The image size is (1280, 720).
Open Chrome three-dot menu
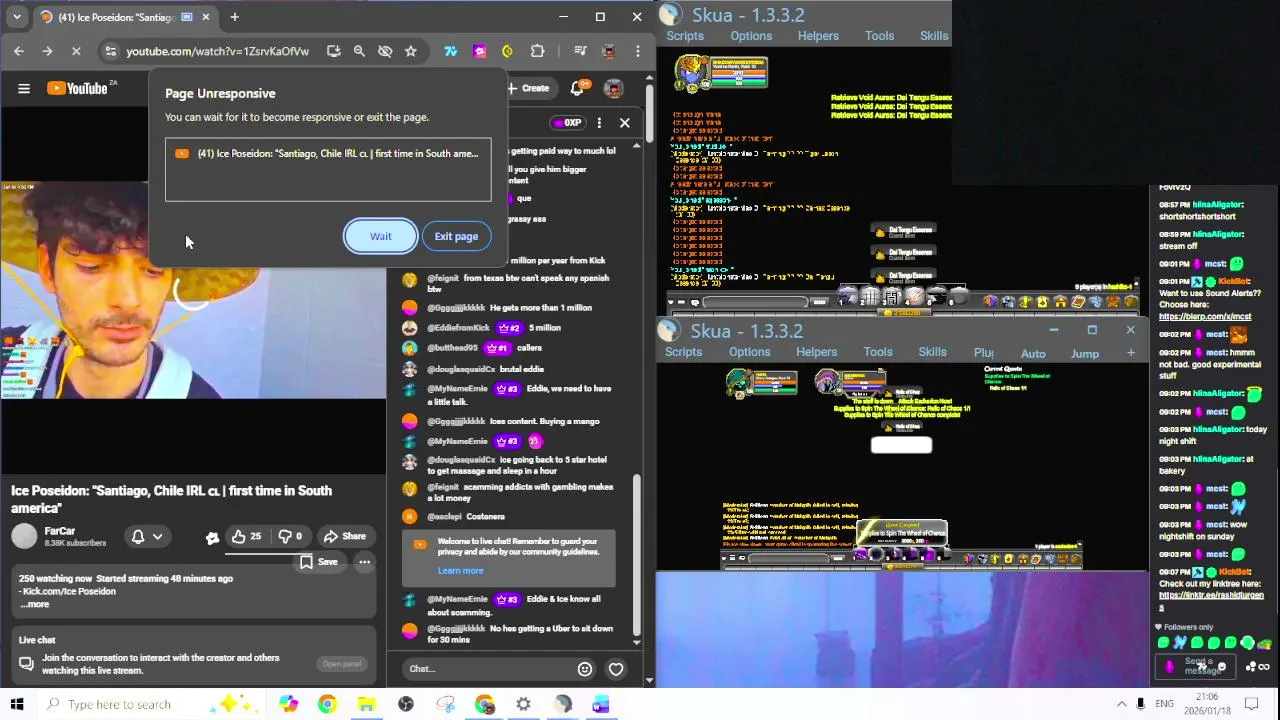pos(638,51)
